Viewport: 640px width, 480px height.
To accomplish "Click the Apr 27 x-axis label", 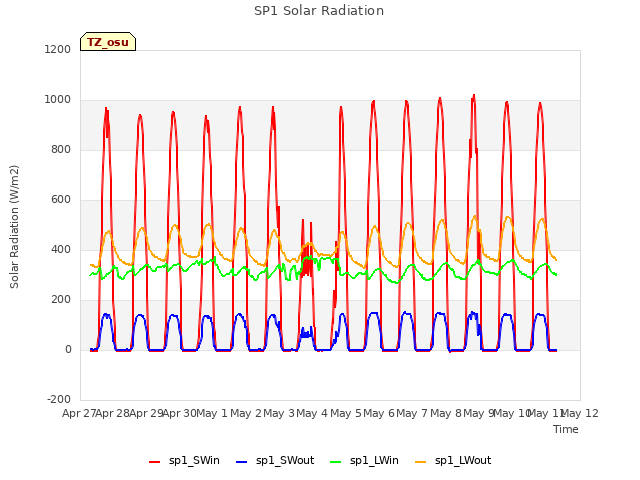I will pyautogui.click(x=79, y=413).
